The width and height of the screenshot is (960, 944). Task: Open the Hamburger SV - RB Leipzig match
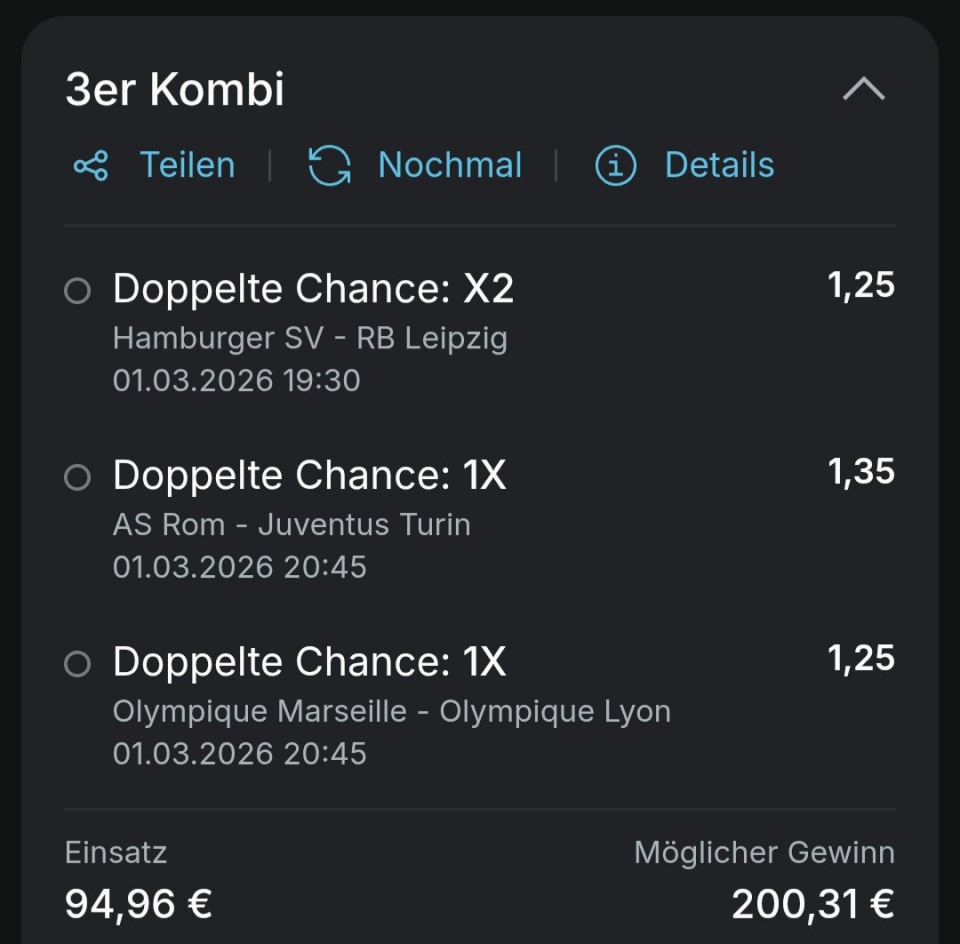(x=310, y=339)
